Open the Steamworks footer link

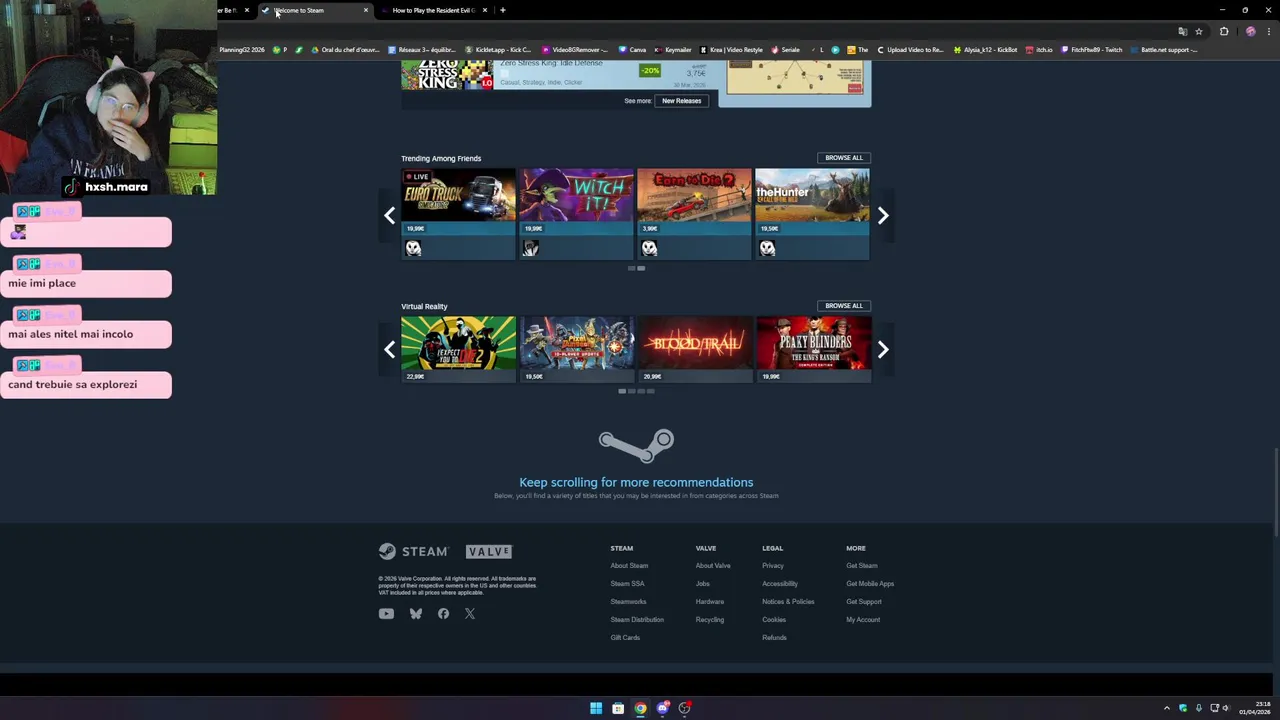coord(628,602)
